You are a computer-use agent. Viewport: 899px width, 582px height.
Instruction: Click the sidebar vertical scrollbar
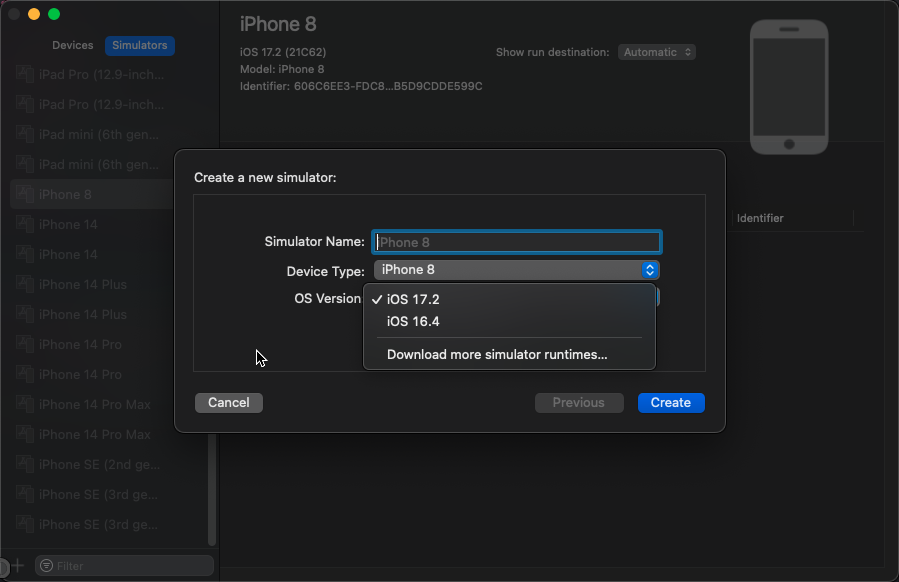point(212,490)
